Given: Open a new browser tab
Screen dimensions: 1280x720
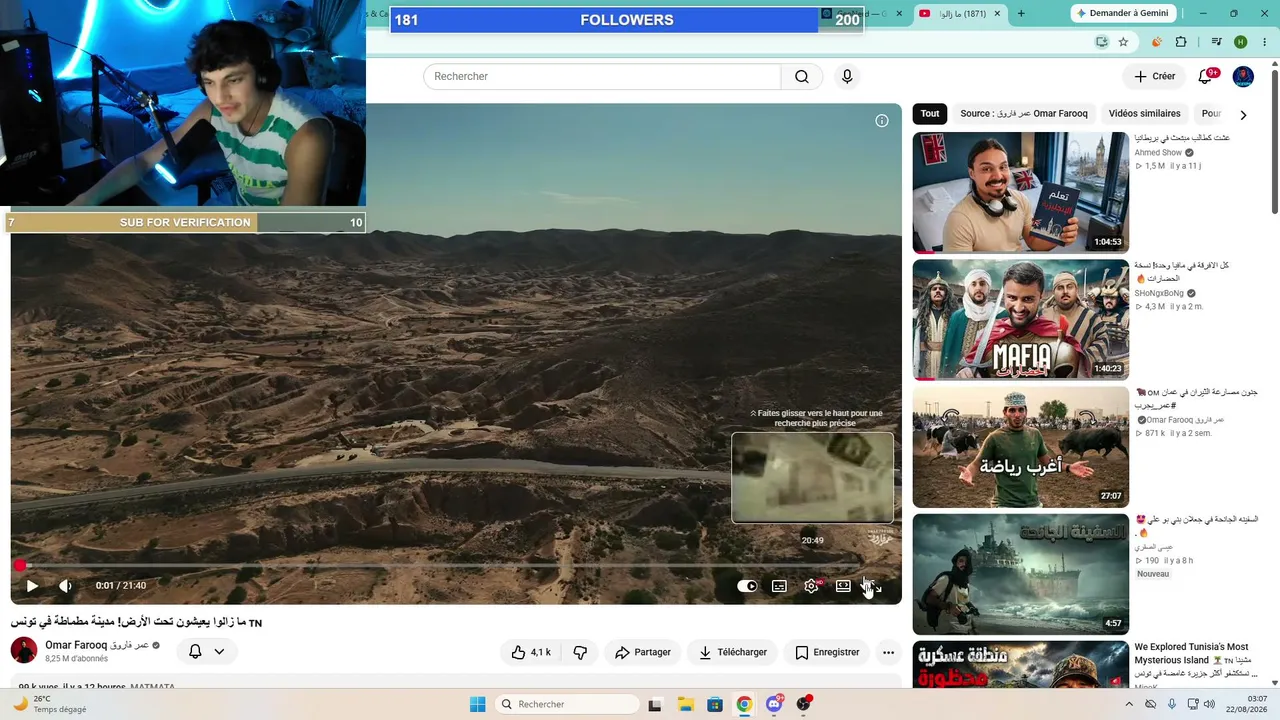Looking at the screenshot, I should (x=1021, y=13).
